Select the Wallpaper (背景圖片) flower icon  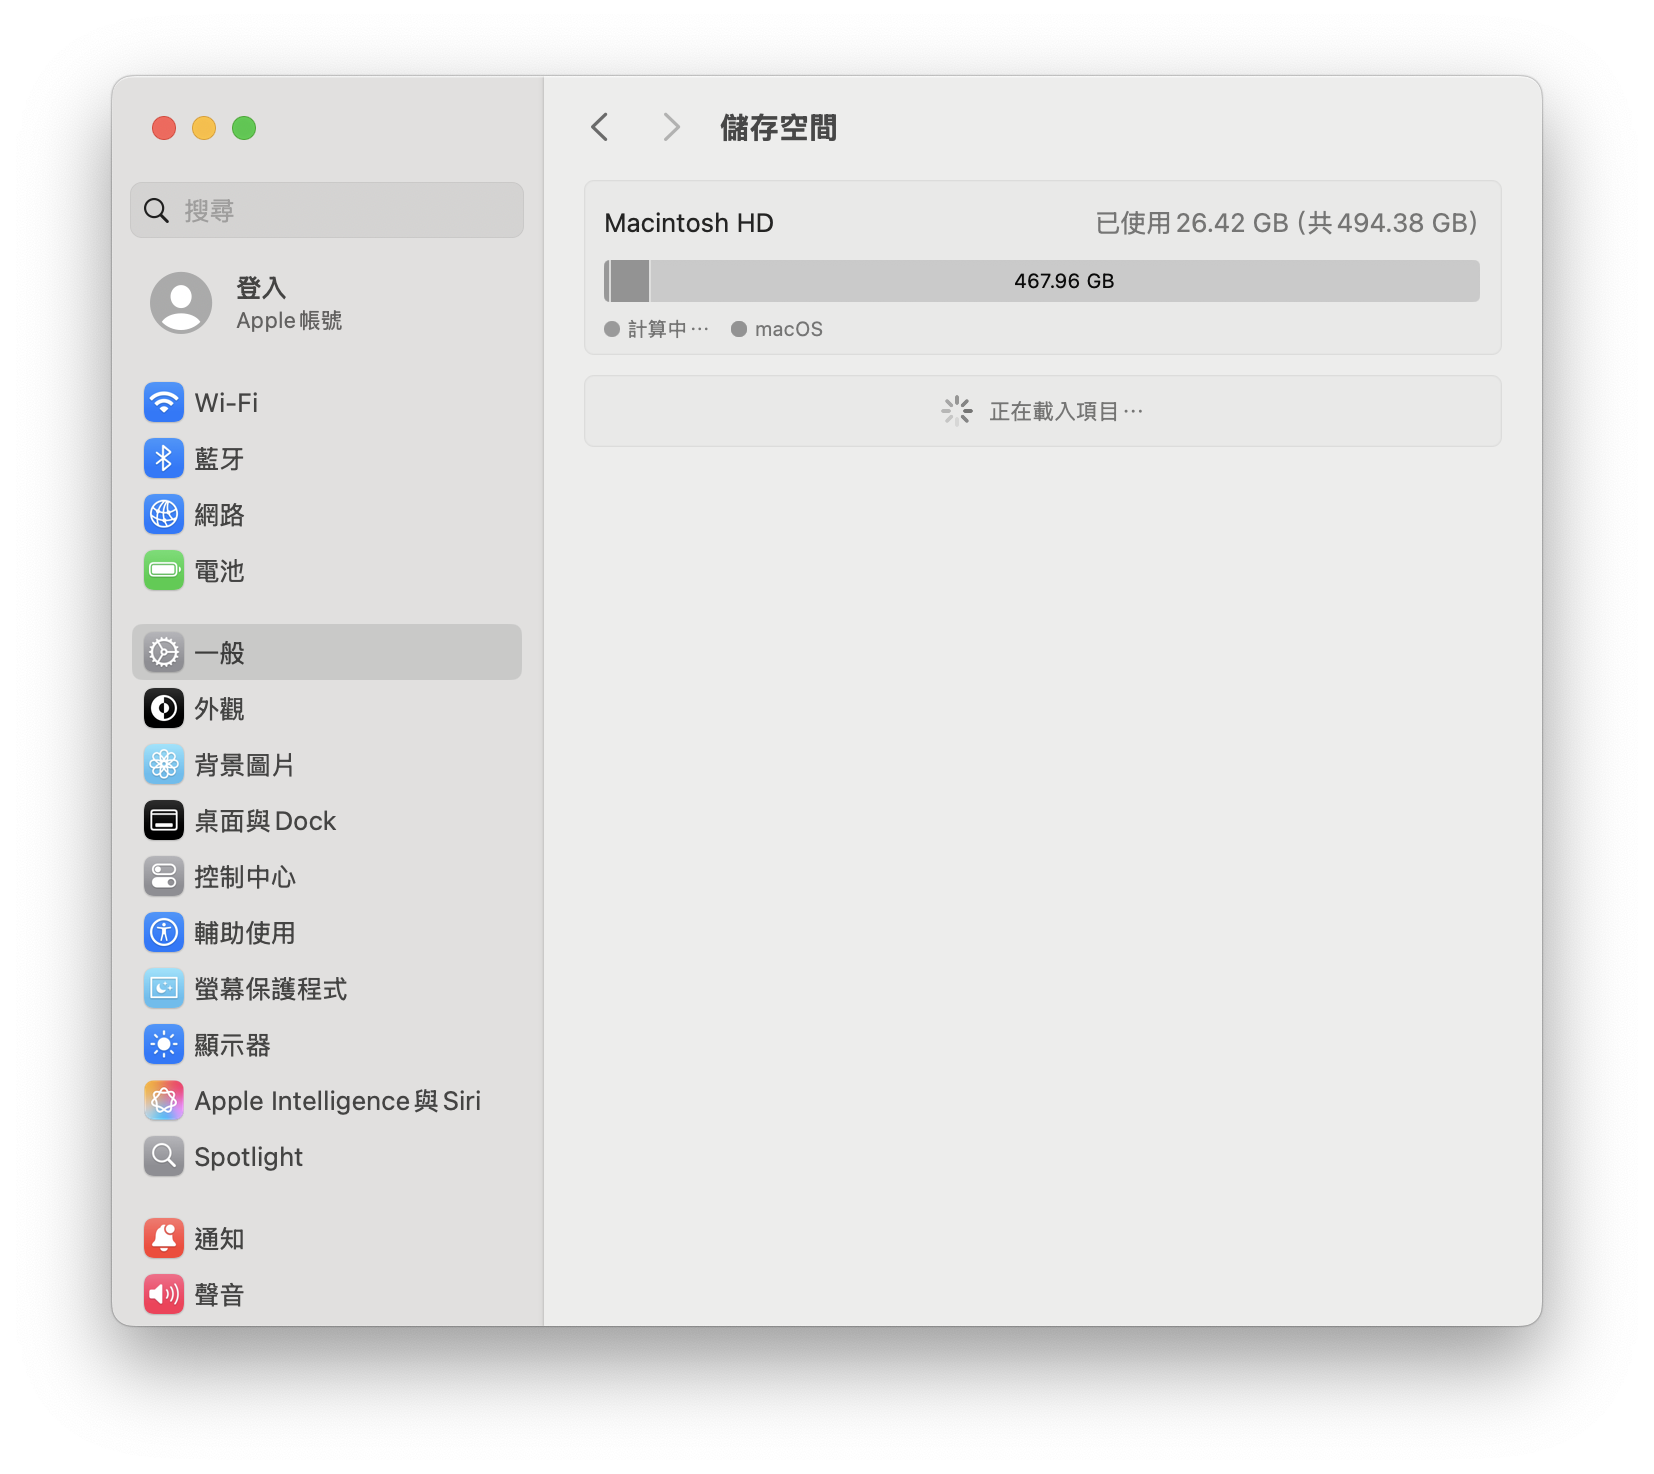pyautogui.click(x=164, y=765)
